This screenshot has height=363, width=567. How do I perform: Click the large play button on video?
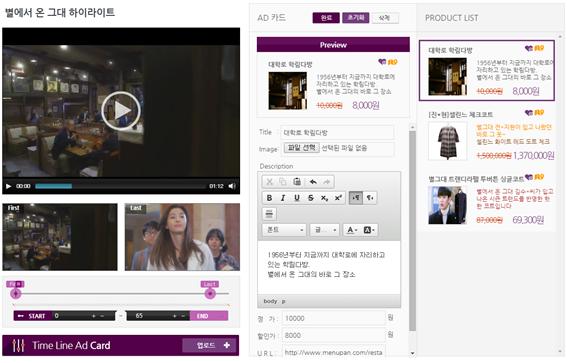121,111
